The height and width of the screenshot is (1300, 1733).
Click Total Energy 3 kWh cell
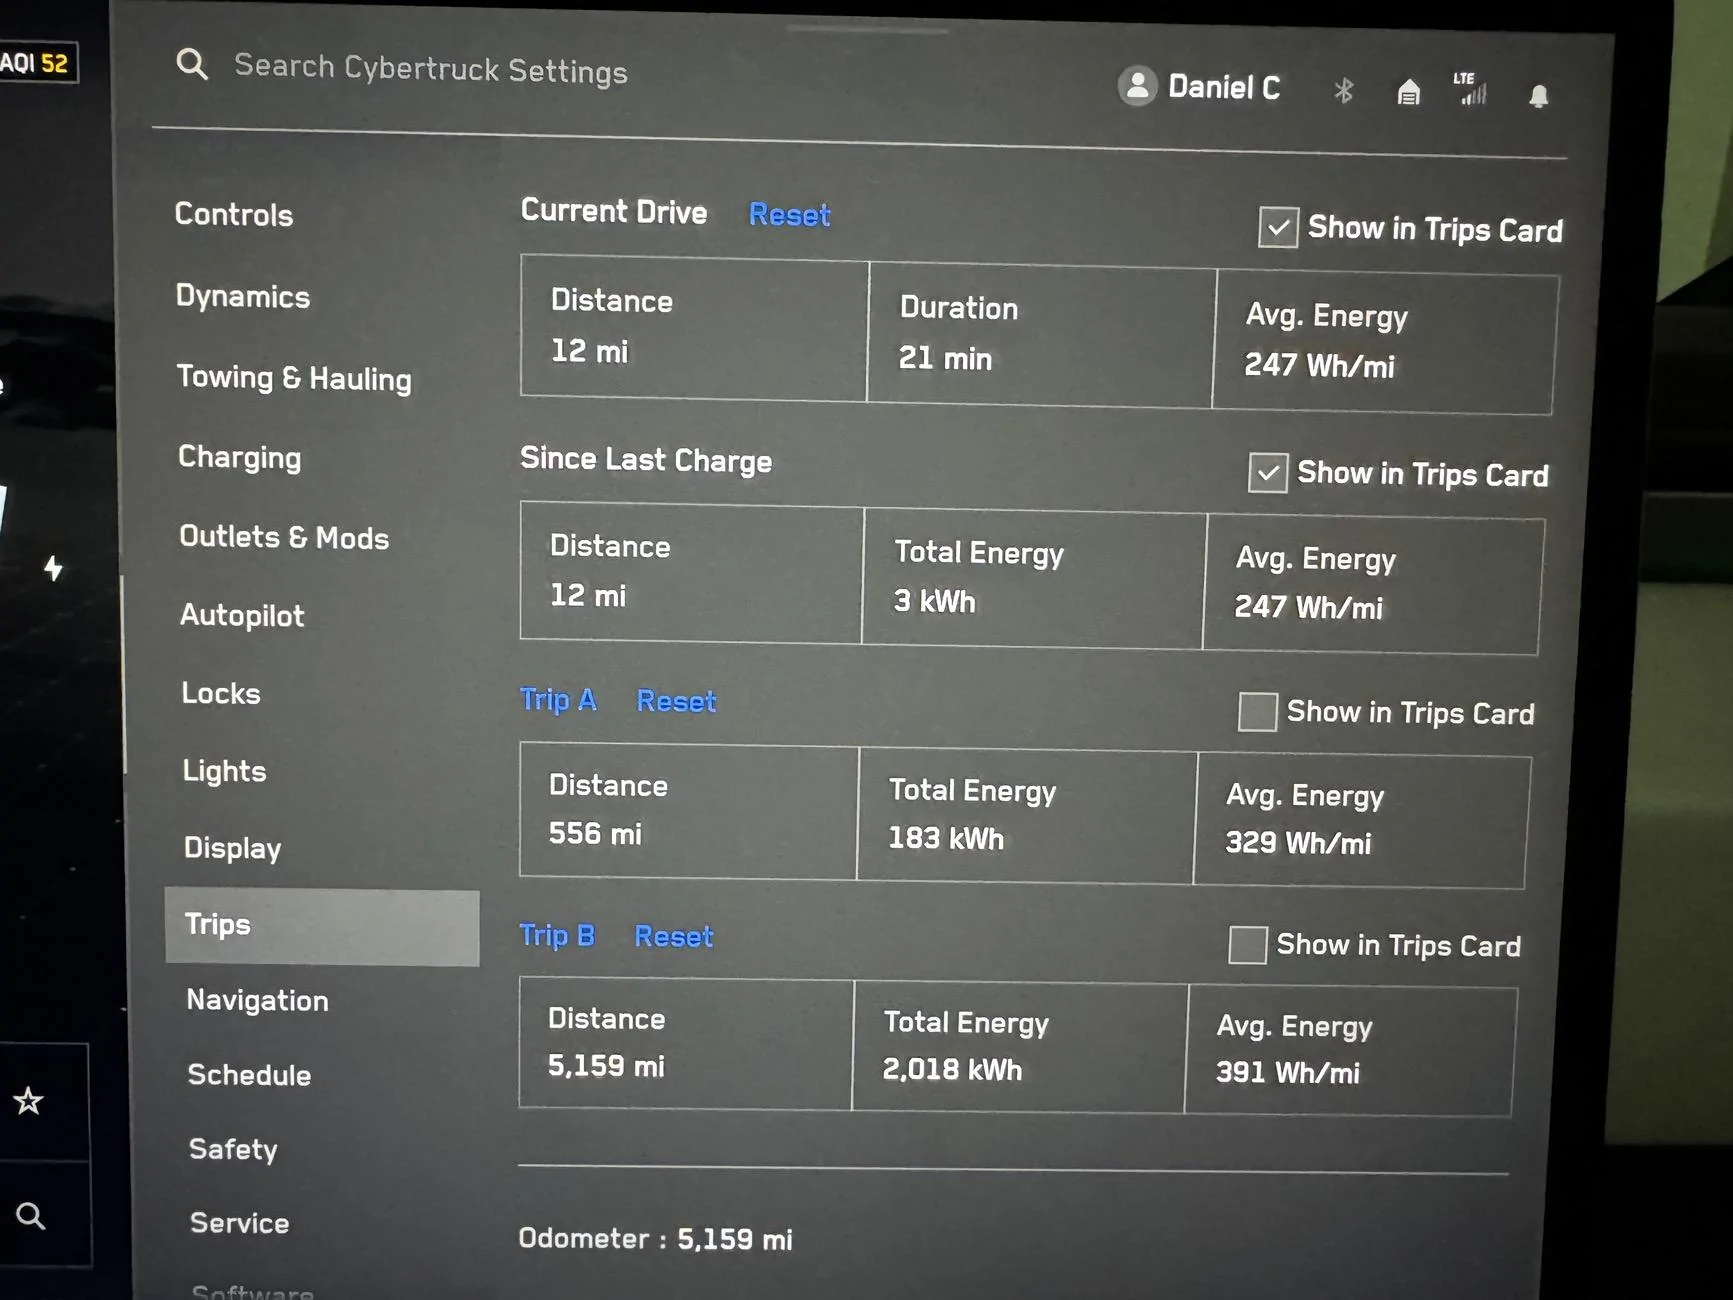[1034, 578]
